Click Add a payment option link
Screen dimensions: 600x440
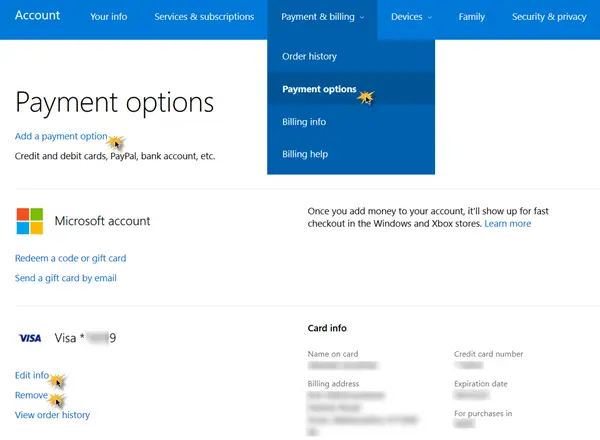click(61, 136)
